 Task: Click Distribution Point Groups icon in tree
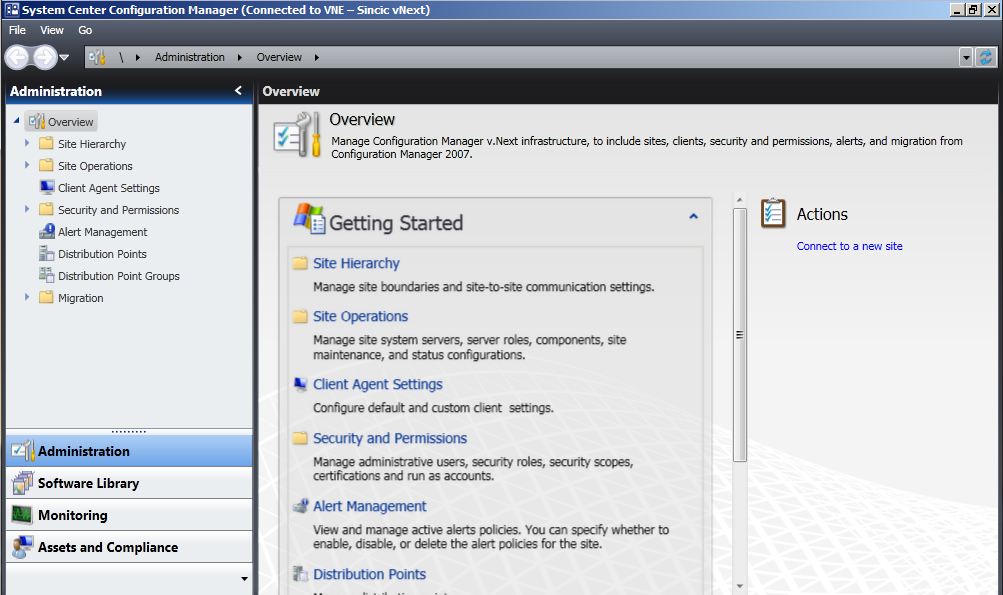47,275
